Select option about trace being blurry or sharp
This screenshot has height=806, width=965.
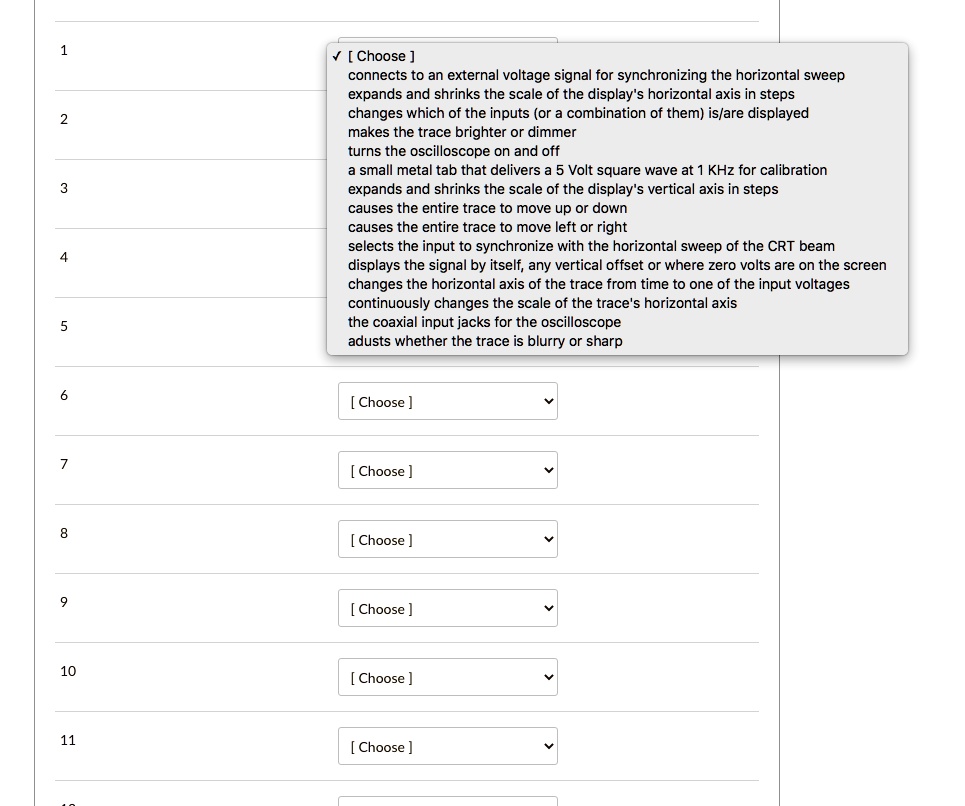(485, 341)
